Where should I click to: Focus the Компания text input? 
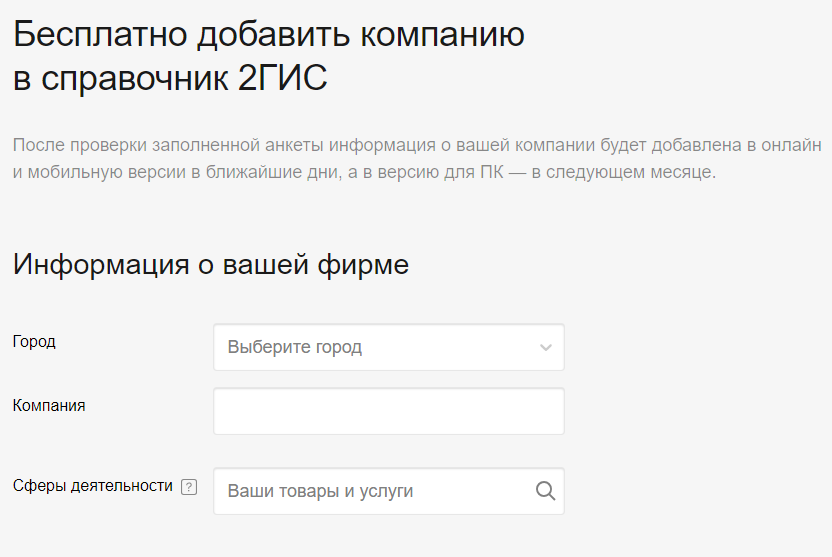[388, 411]
